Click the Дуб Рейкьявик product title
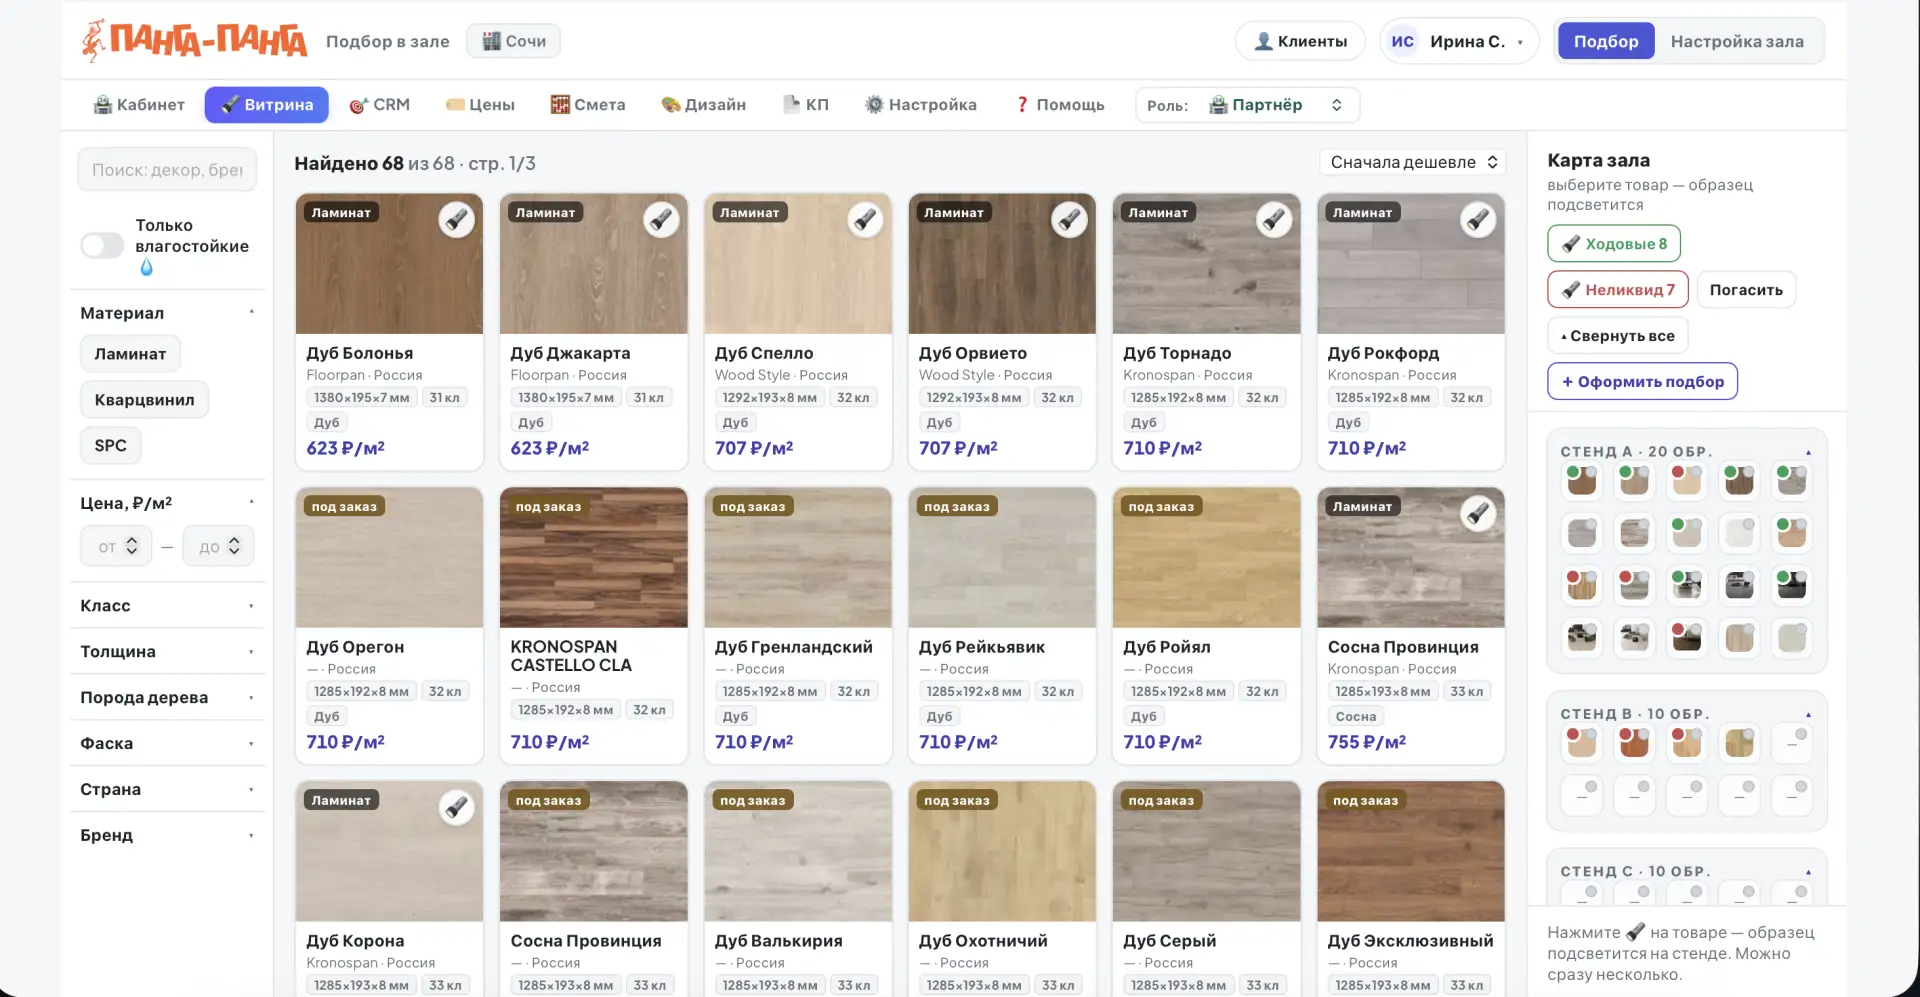 (982, 647)
